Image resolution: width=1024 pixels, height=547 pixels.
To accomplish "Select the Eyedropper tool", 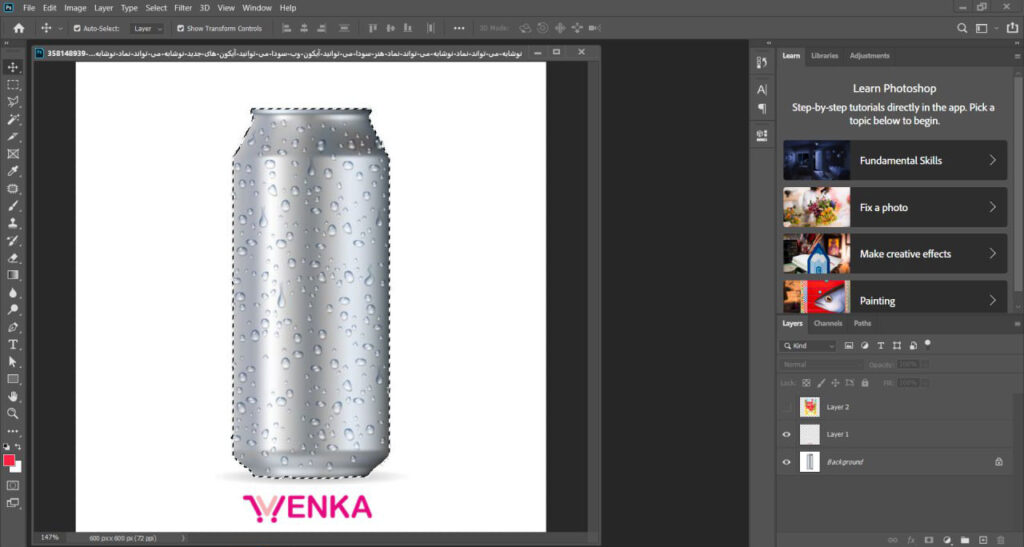I will tap(12, 171).
